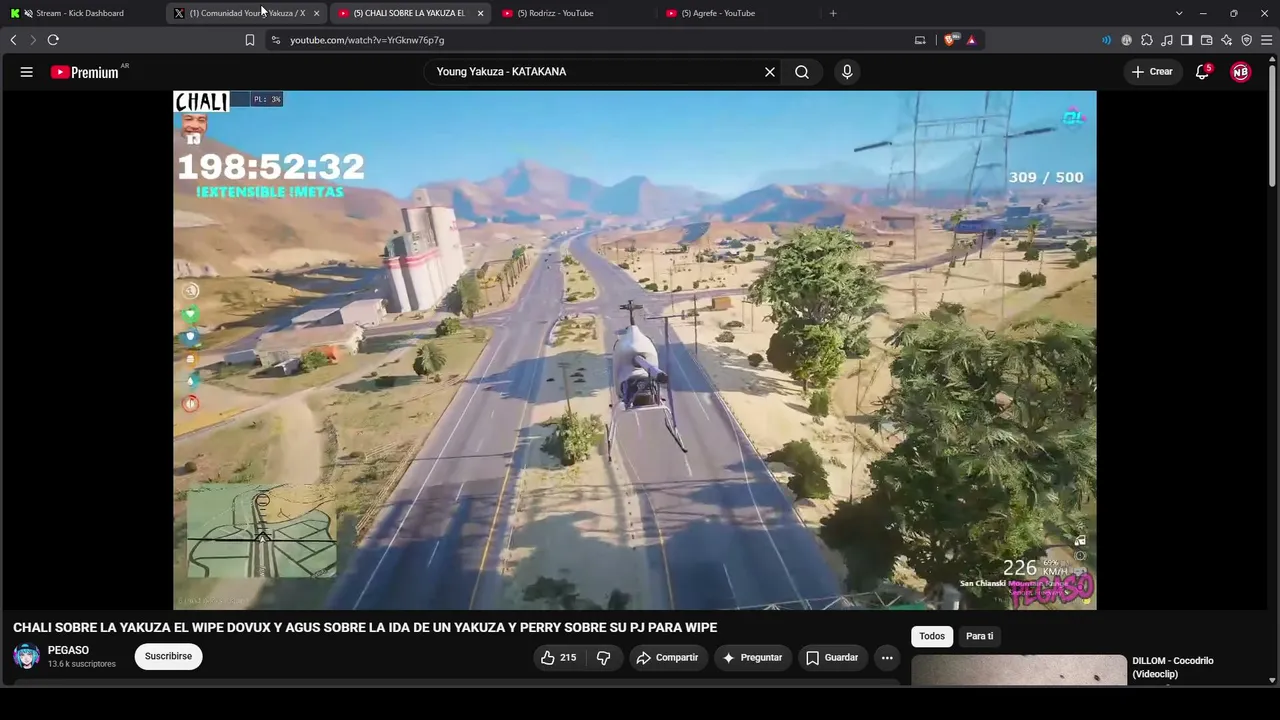Go to YouTube Premium home logo
The image size is (1280, 720).
[x=85, y=72]
